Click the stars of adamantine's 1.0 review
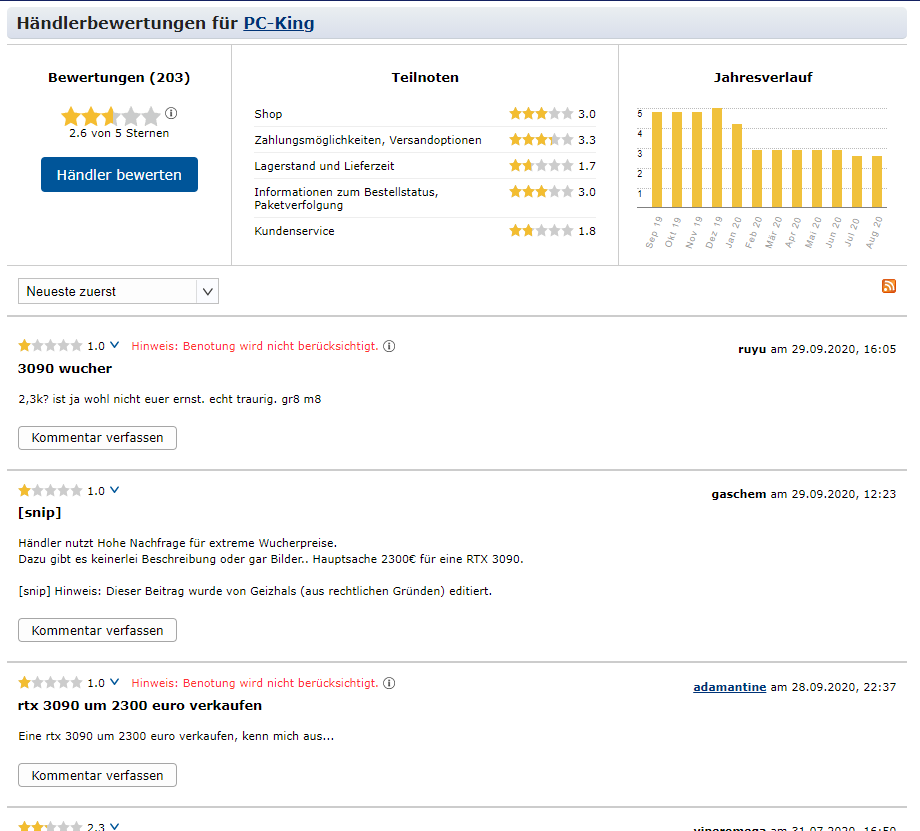 click(50, 682)
